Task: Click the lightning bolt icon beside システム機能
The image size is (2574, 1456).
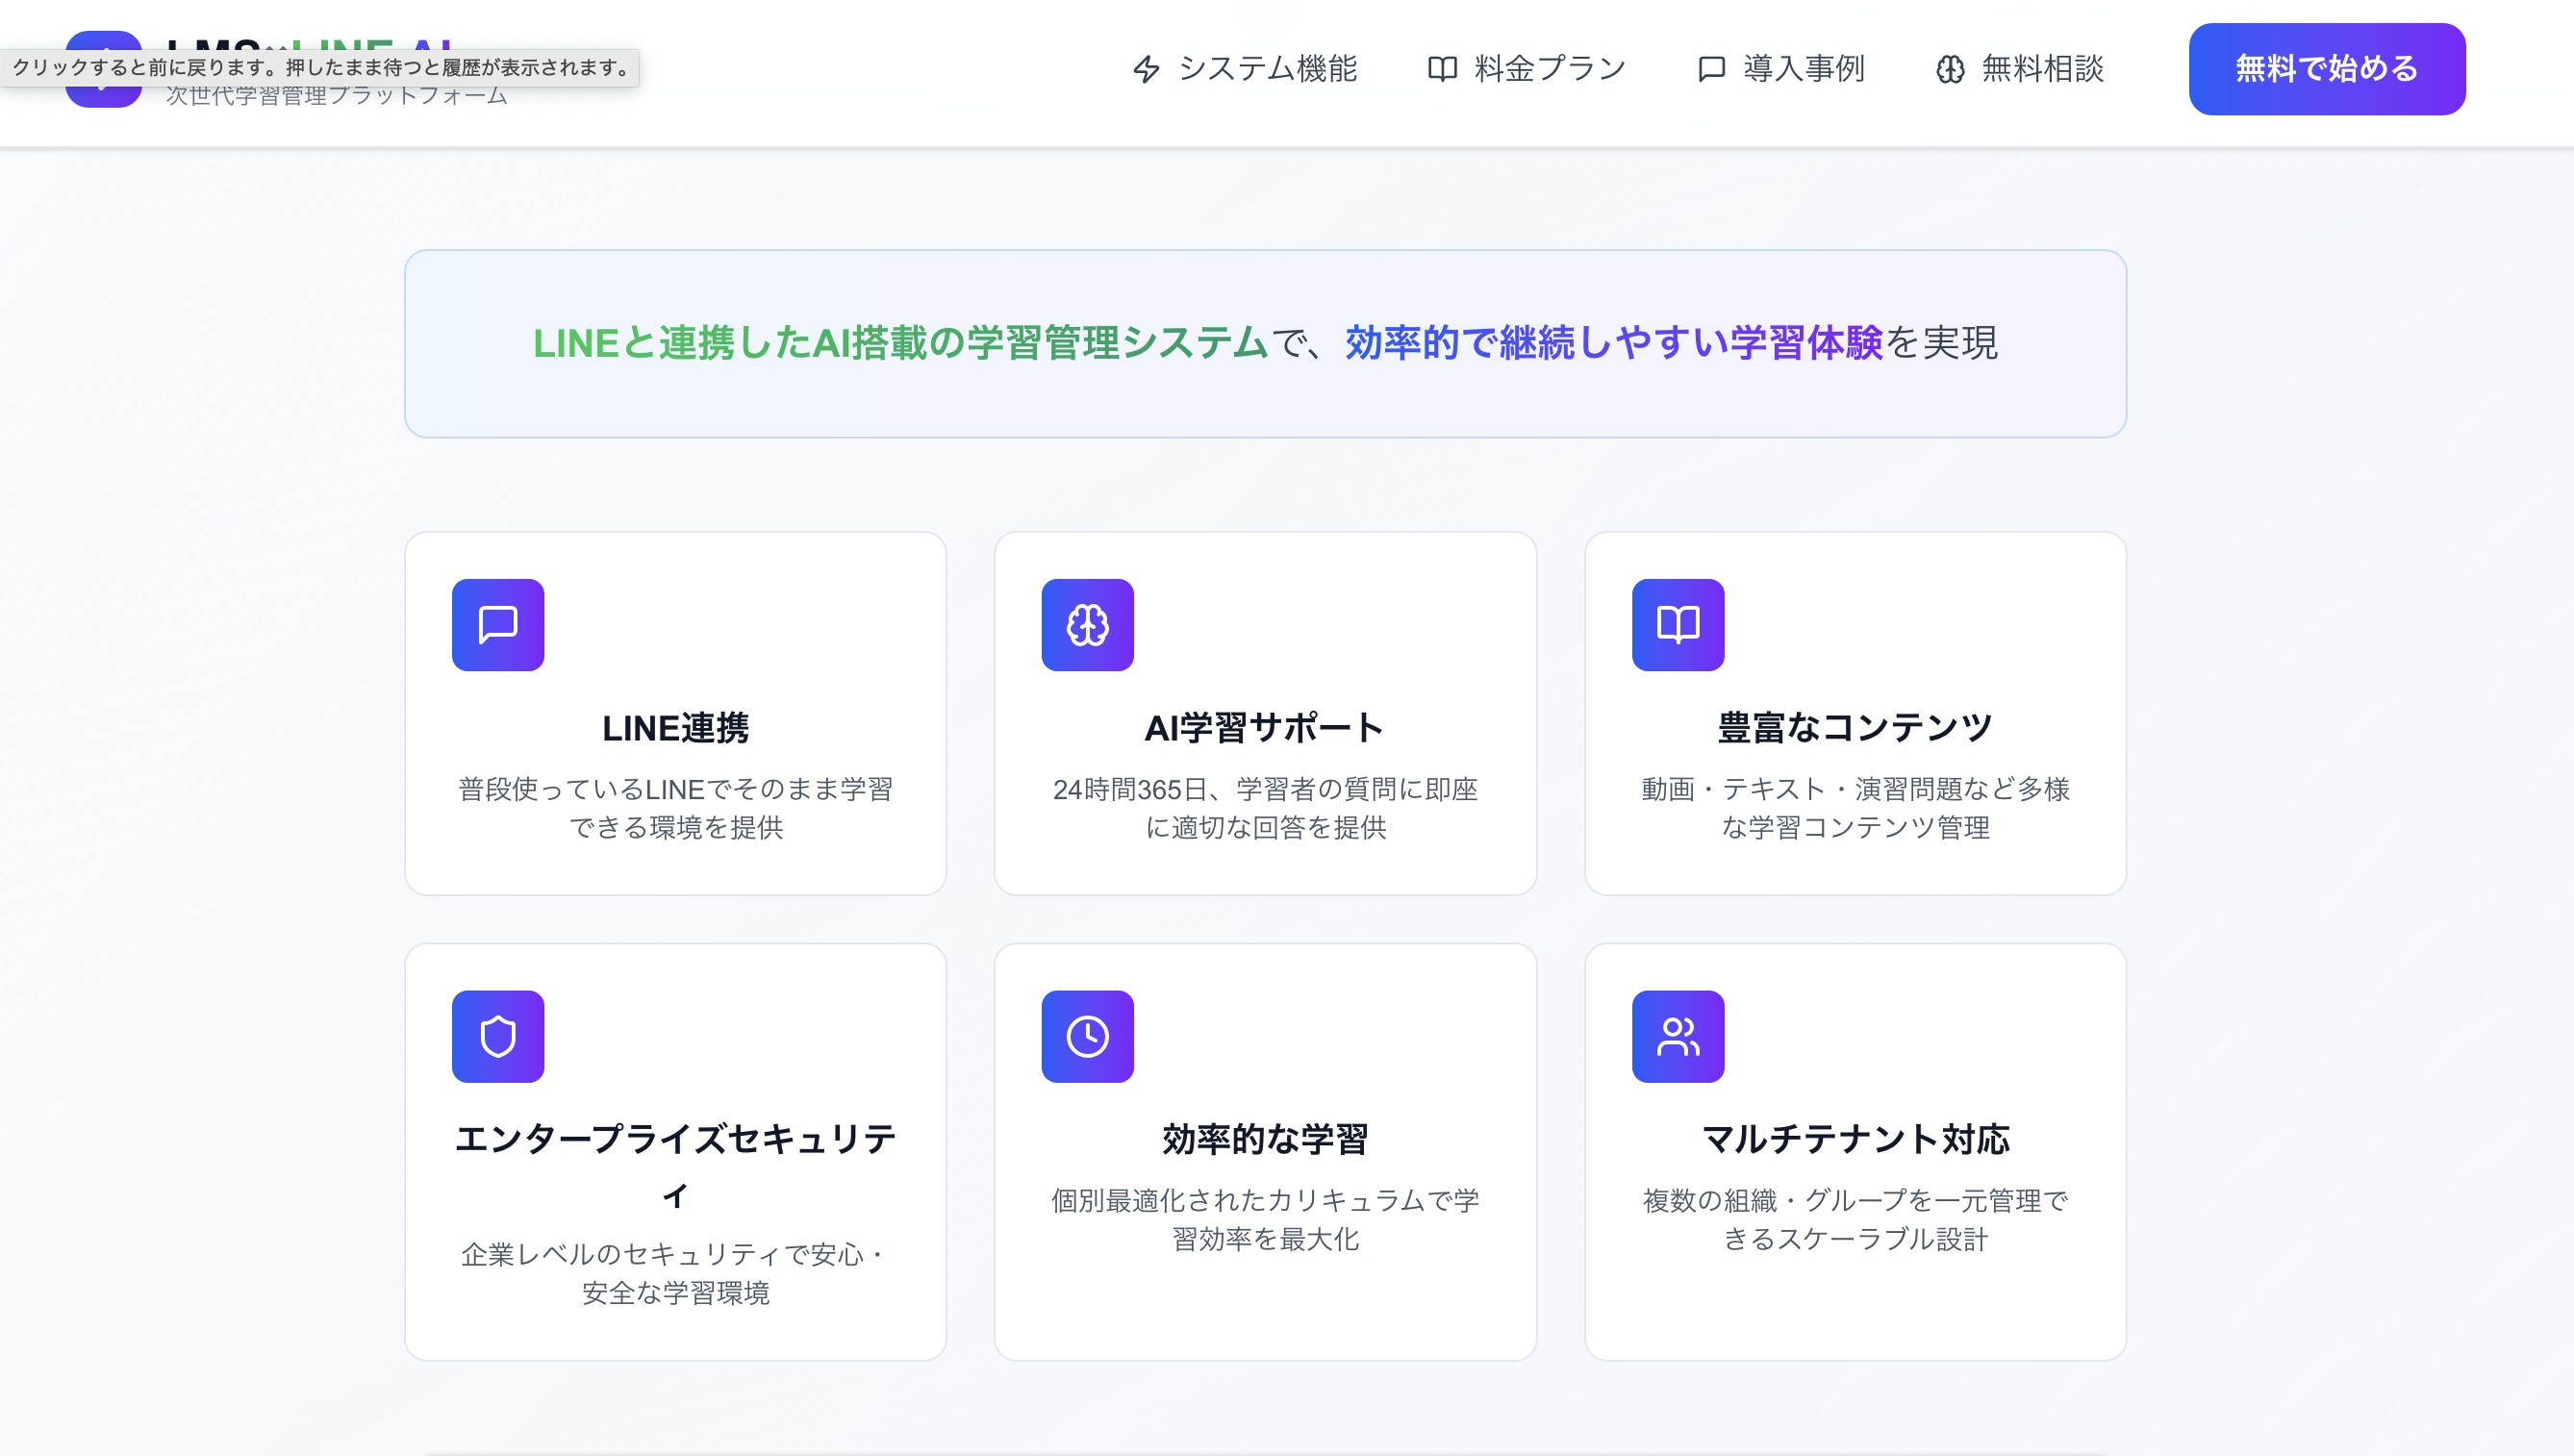Action: coord(1146,69)
